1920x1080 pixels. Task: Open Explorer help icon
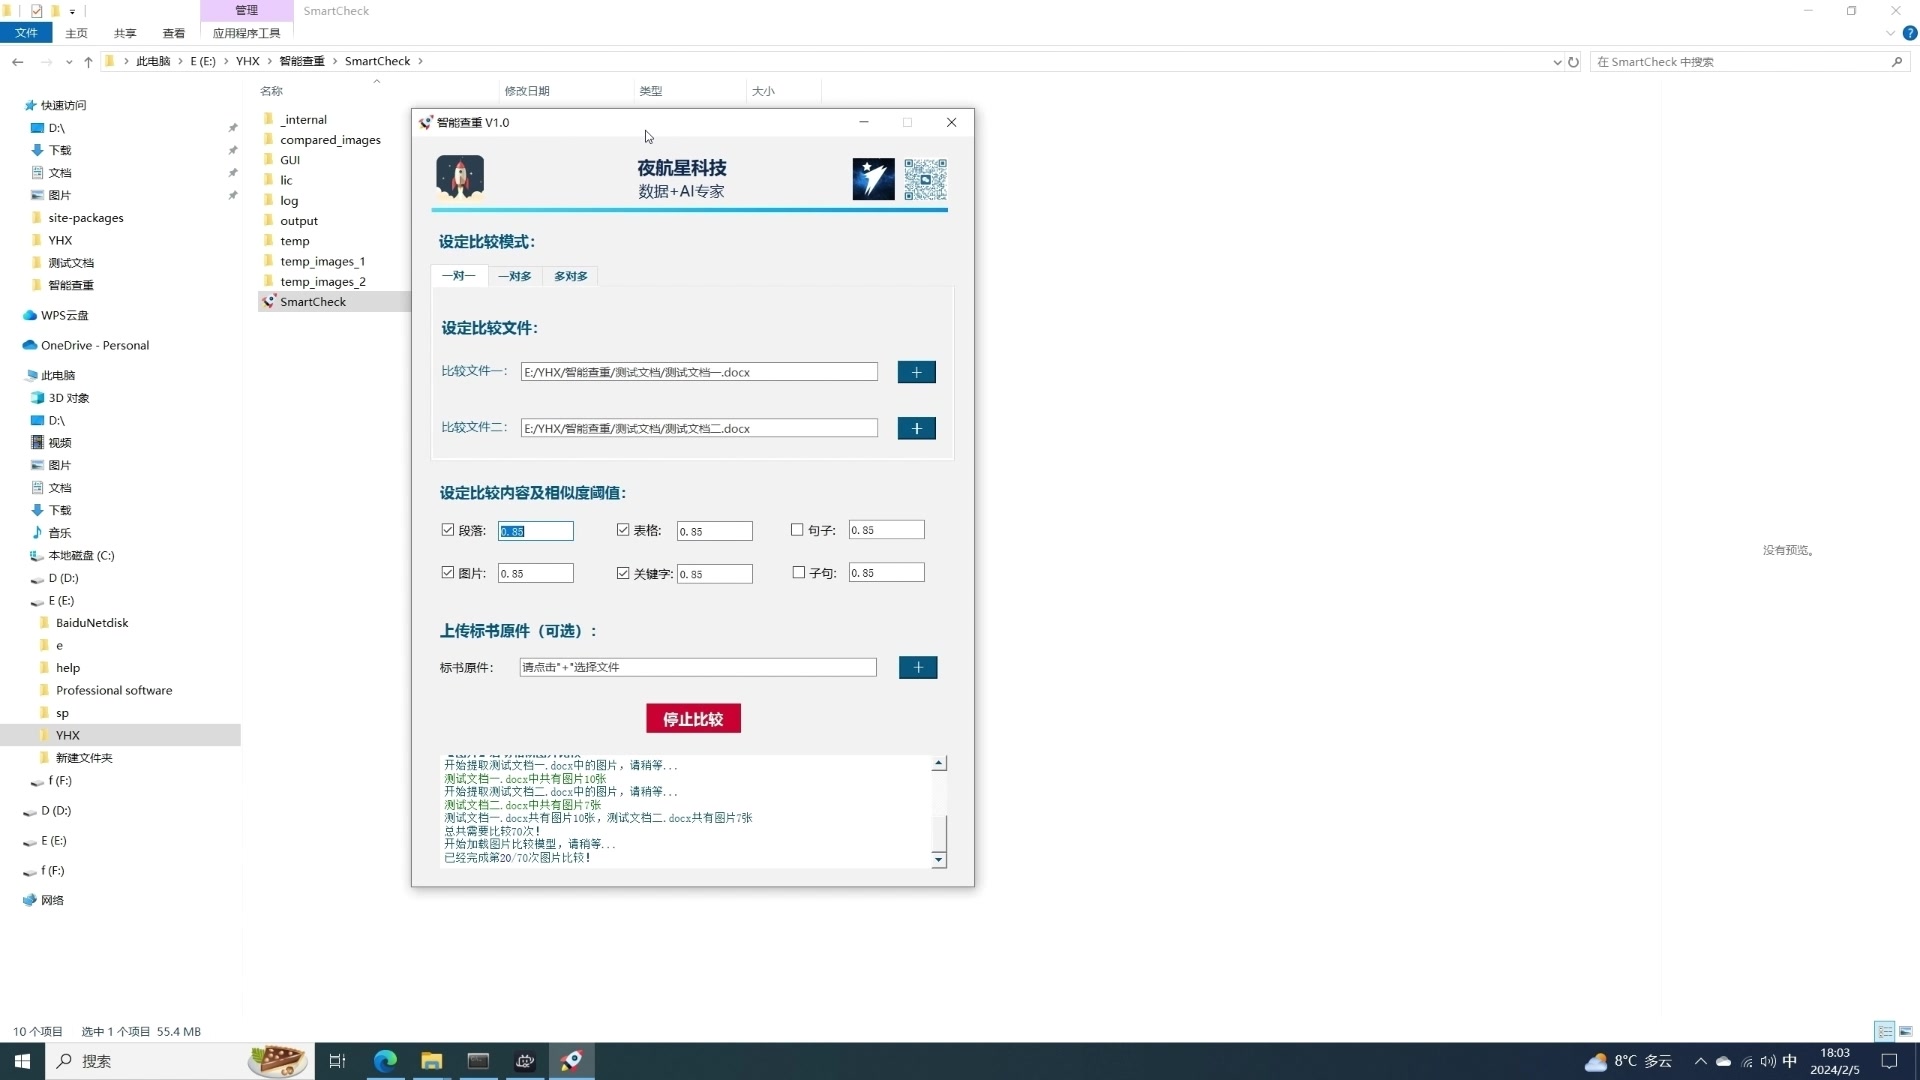(1909, 33)
